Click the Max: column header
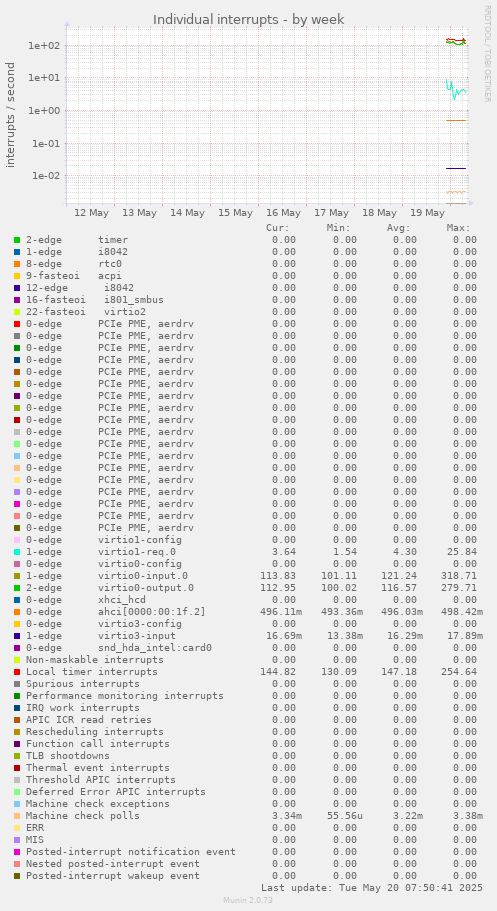The image size is (497, 911). pyautogui.click(x=459, y=228)
